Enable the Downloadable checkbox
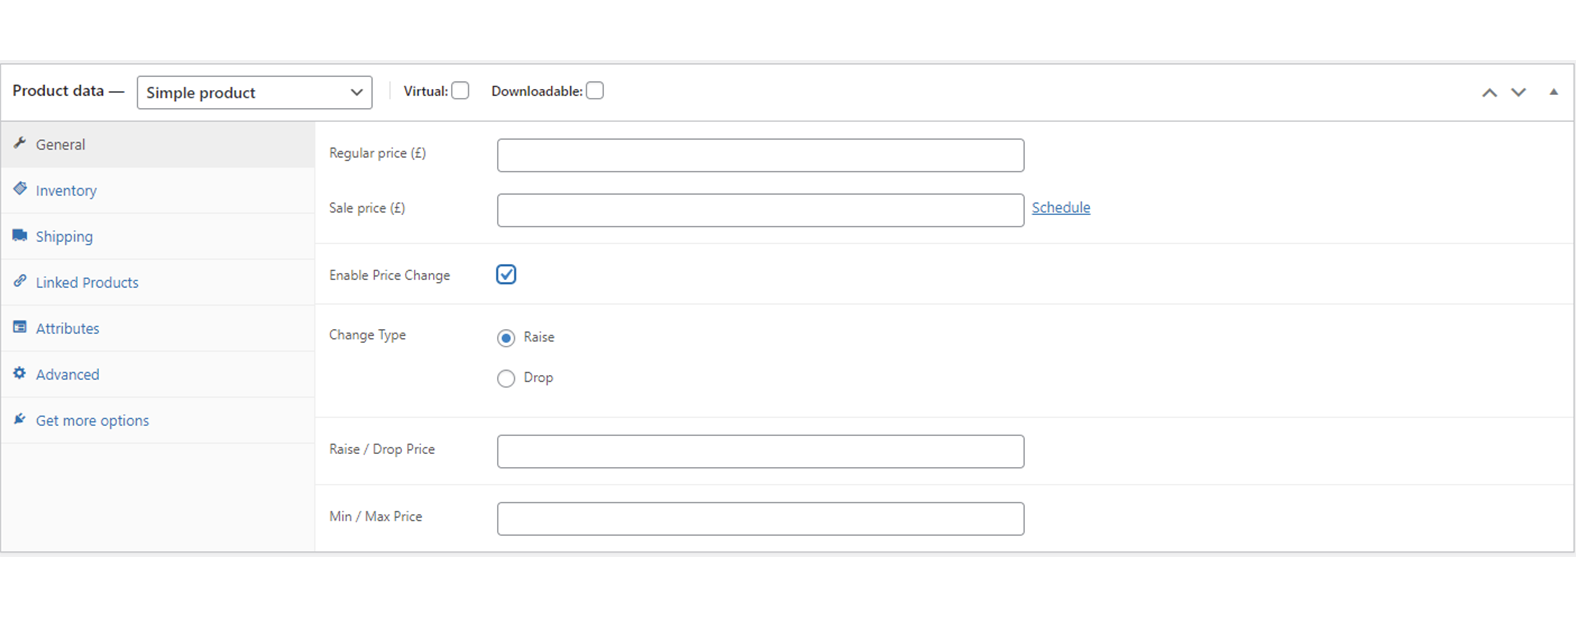 [x=595, y=91]
